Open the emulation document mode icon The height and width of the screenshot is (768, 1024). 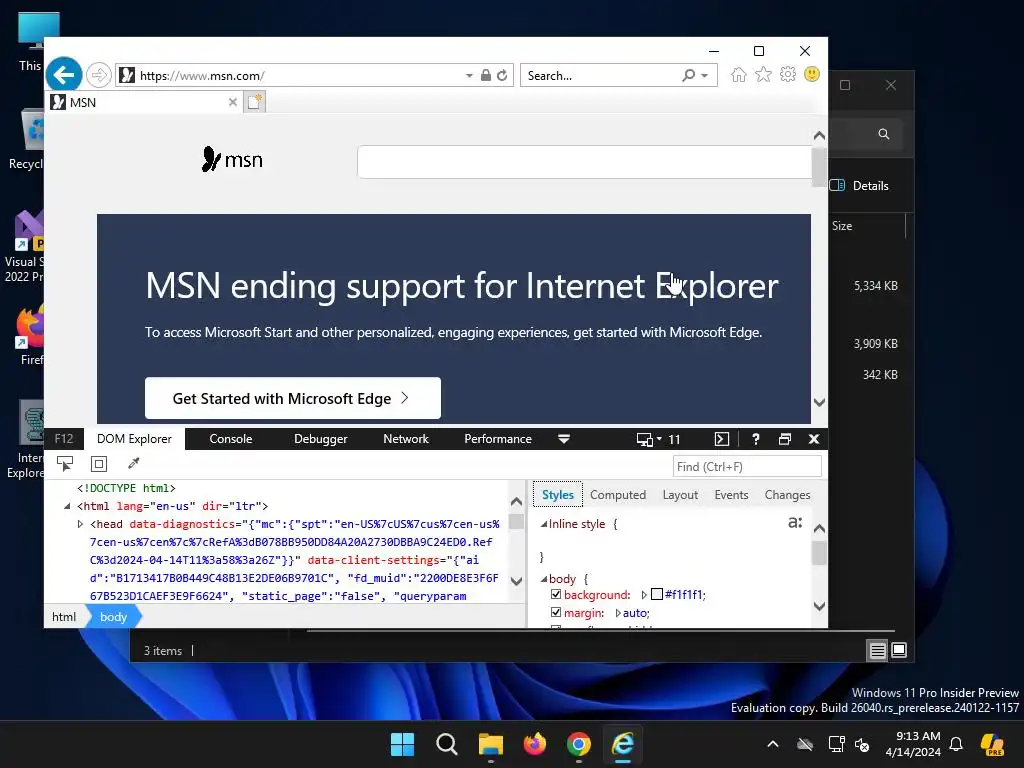coord(648,440)
